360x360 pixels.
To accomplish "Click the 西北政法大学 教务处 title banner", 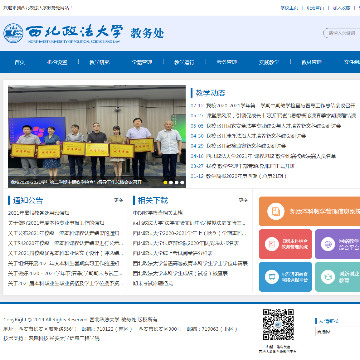I will click(95, 33).
